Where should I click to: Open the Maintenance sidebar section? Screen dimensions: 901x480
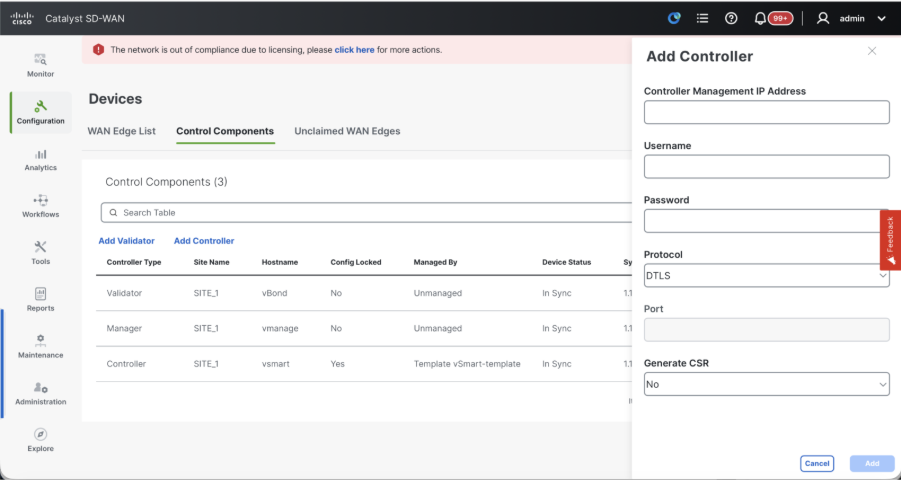(x=41, y=347)
